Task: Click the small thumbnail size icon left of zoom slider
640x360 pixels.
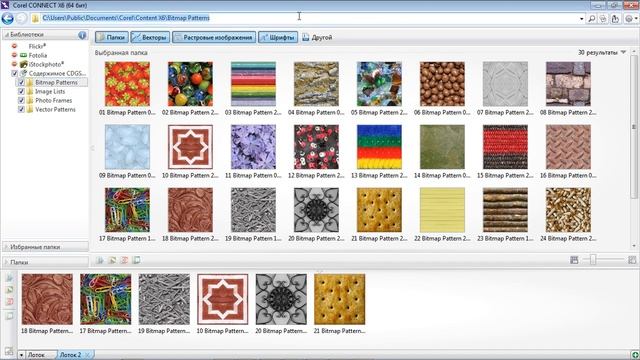Action: pyautogui.click(x=574, y=260)
